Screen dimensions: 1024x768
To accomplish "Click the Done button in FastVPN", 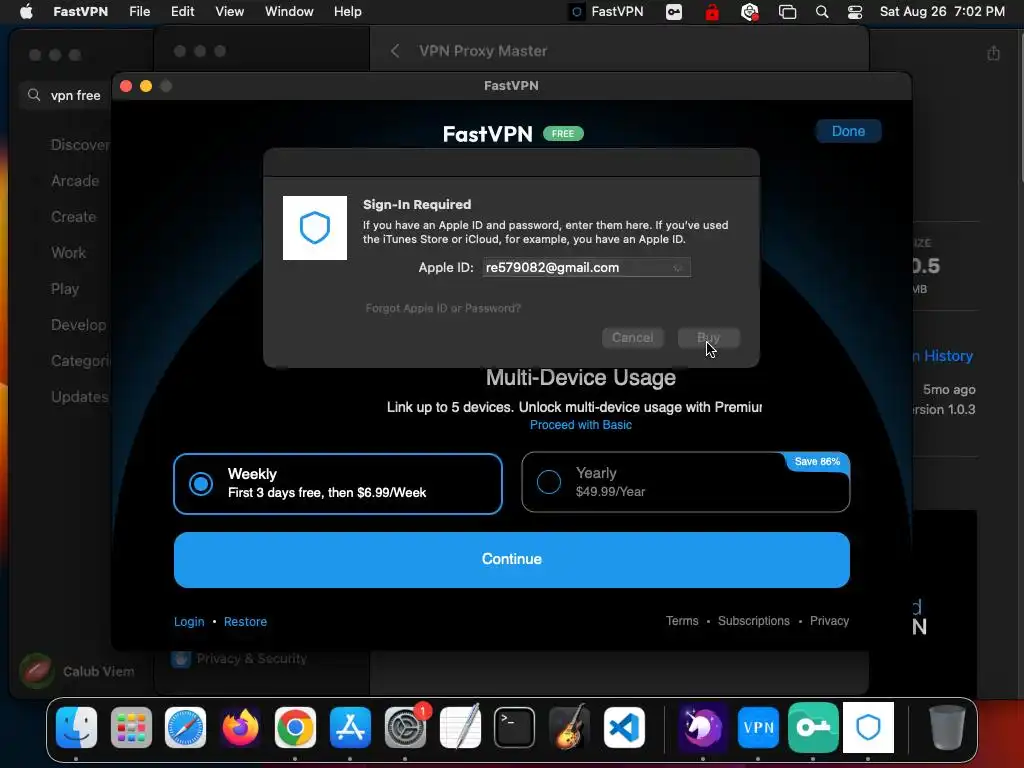I will 848,131.
